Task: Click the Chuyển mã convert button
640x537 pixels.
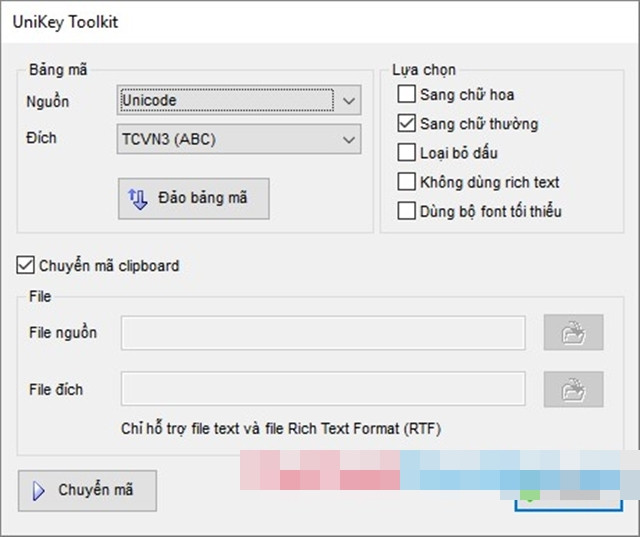Action: tap(88, 491)
